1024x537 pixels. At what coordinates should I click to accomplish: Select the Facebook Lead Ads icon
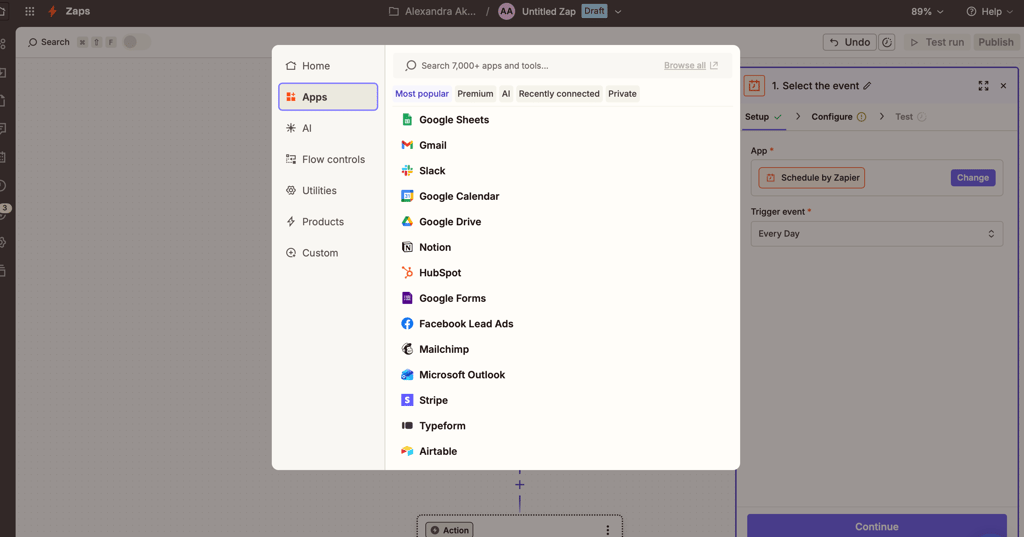407,323
